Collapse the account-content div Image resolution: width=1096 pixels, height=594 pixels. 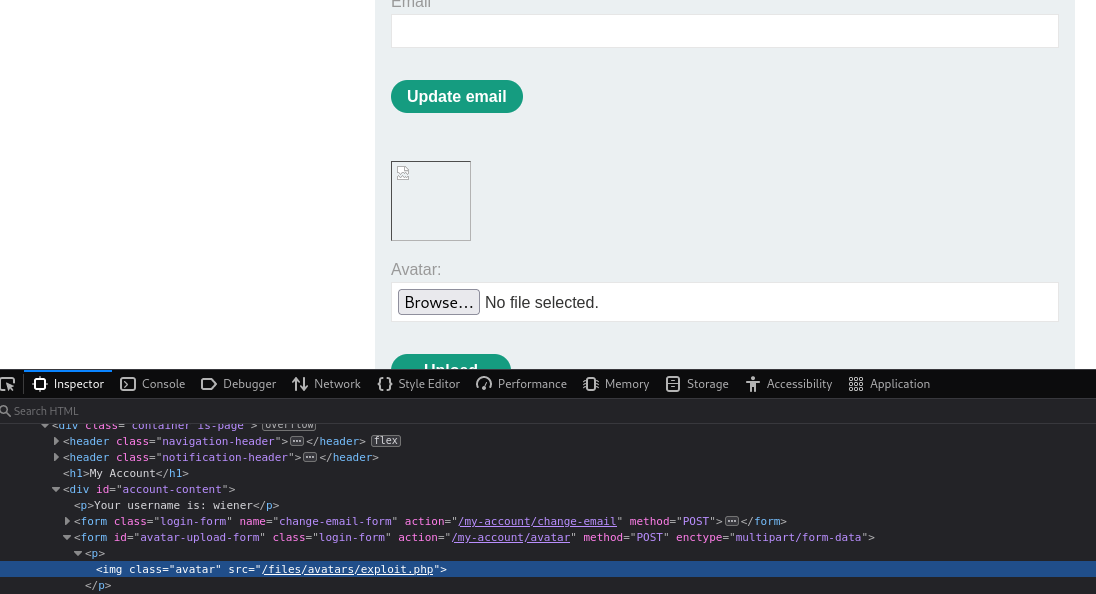point(56,489)
